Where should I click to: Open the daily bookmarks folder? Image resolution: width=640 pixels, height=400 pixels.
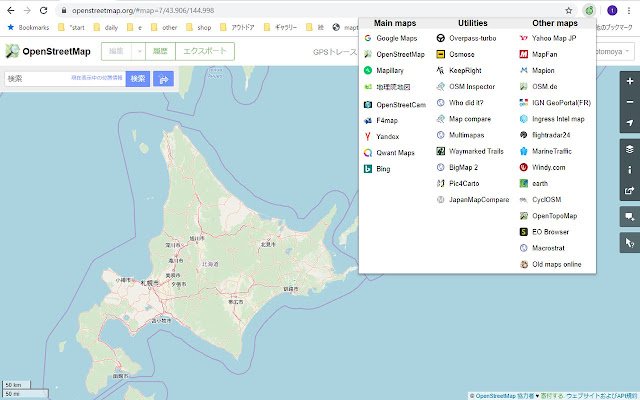106,27
